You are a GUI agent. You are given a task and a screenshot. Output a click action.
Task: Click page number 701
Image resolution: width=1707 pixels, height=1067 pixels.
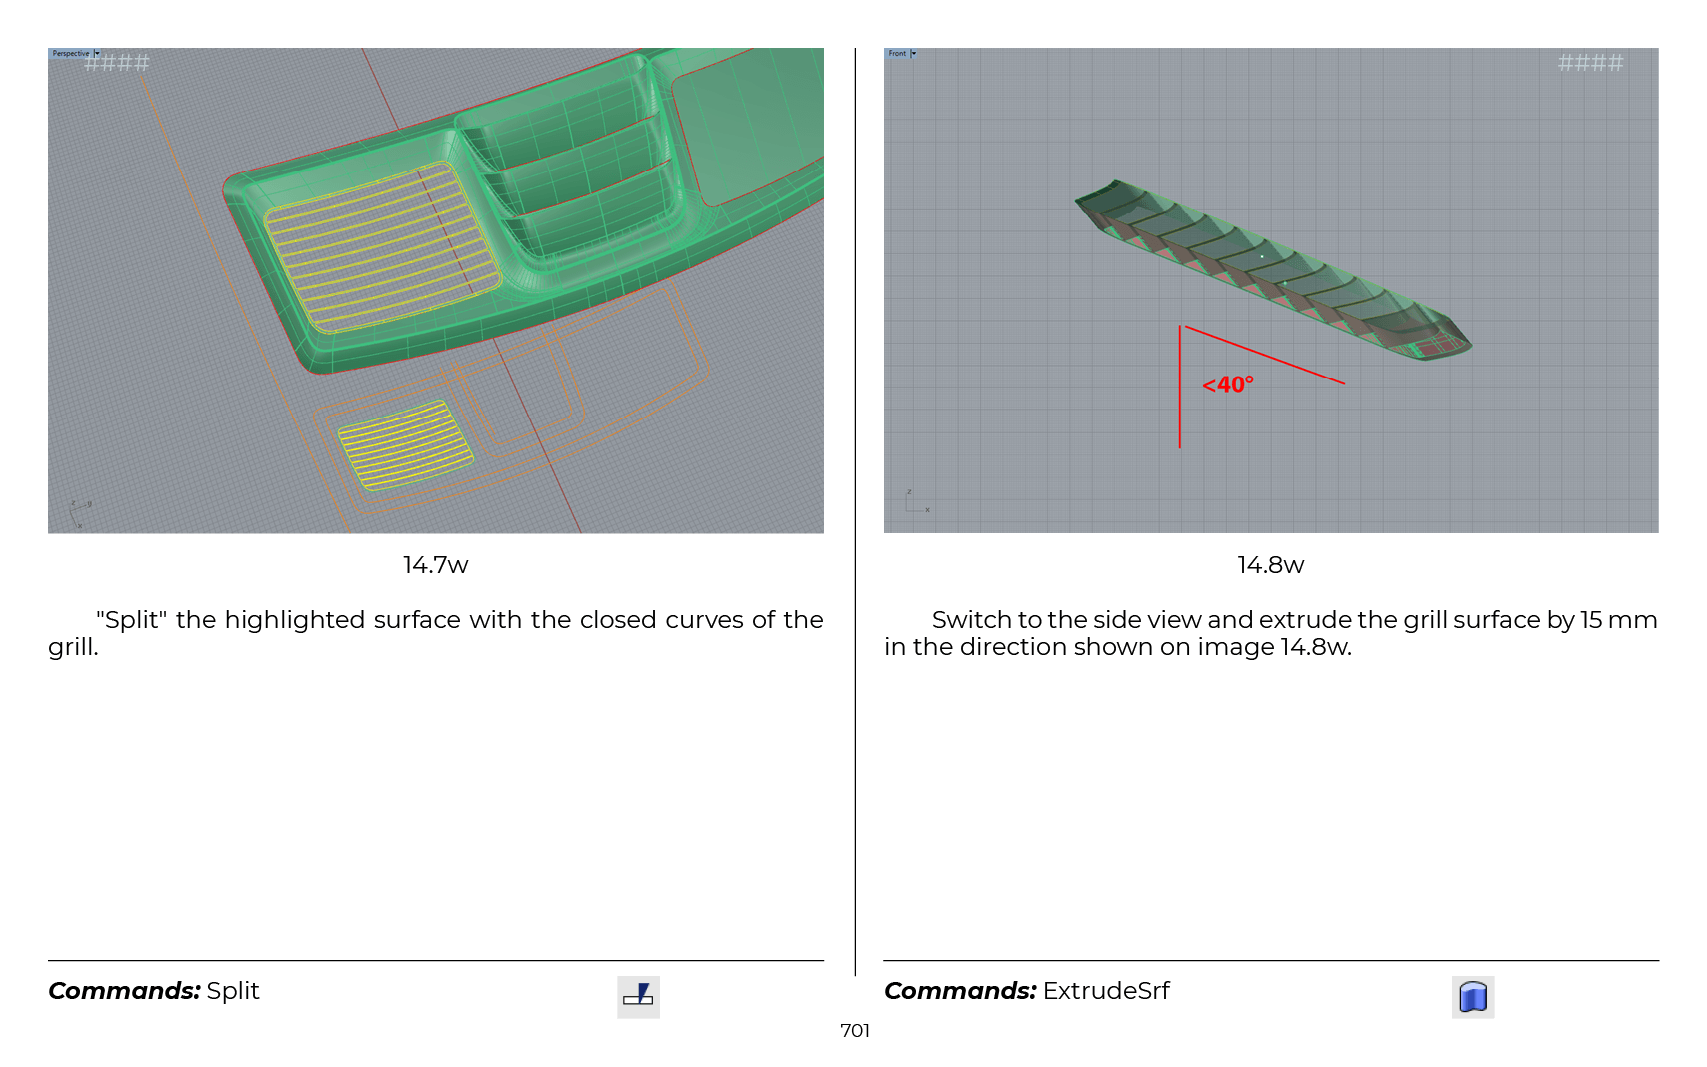(854, 1031)
